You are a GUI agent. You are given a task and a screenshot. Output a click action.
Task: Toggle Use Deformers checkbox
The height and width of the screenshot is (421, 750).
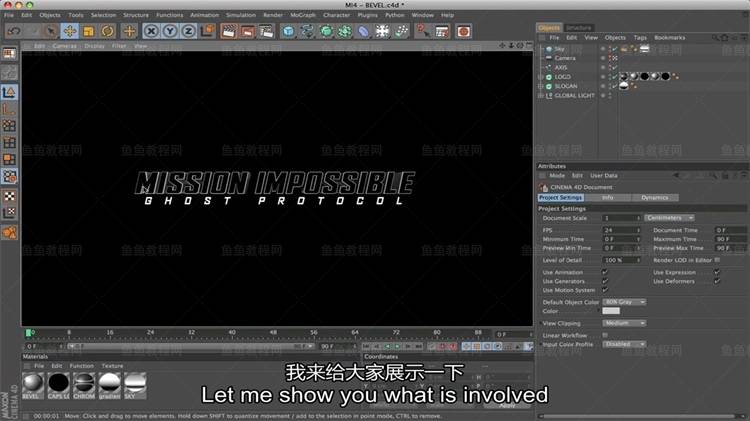pyautogui.click(x=717, y=281)
